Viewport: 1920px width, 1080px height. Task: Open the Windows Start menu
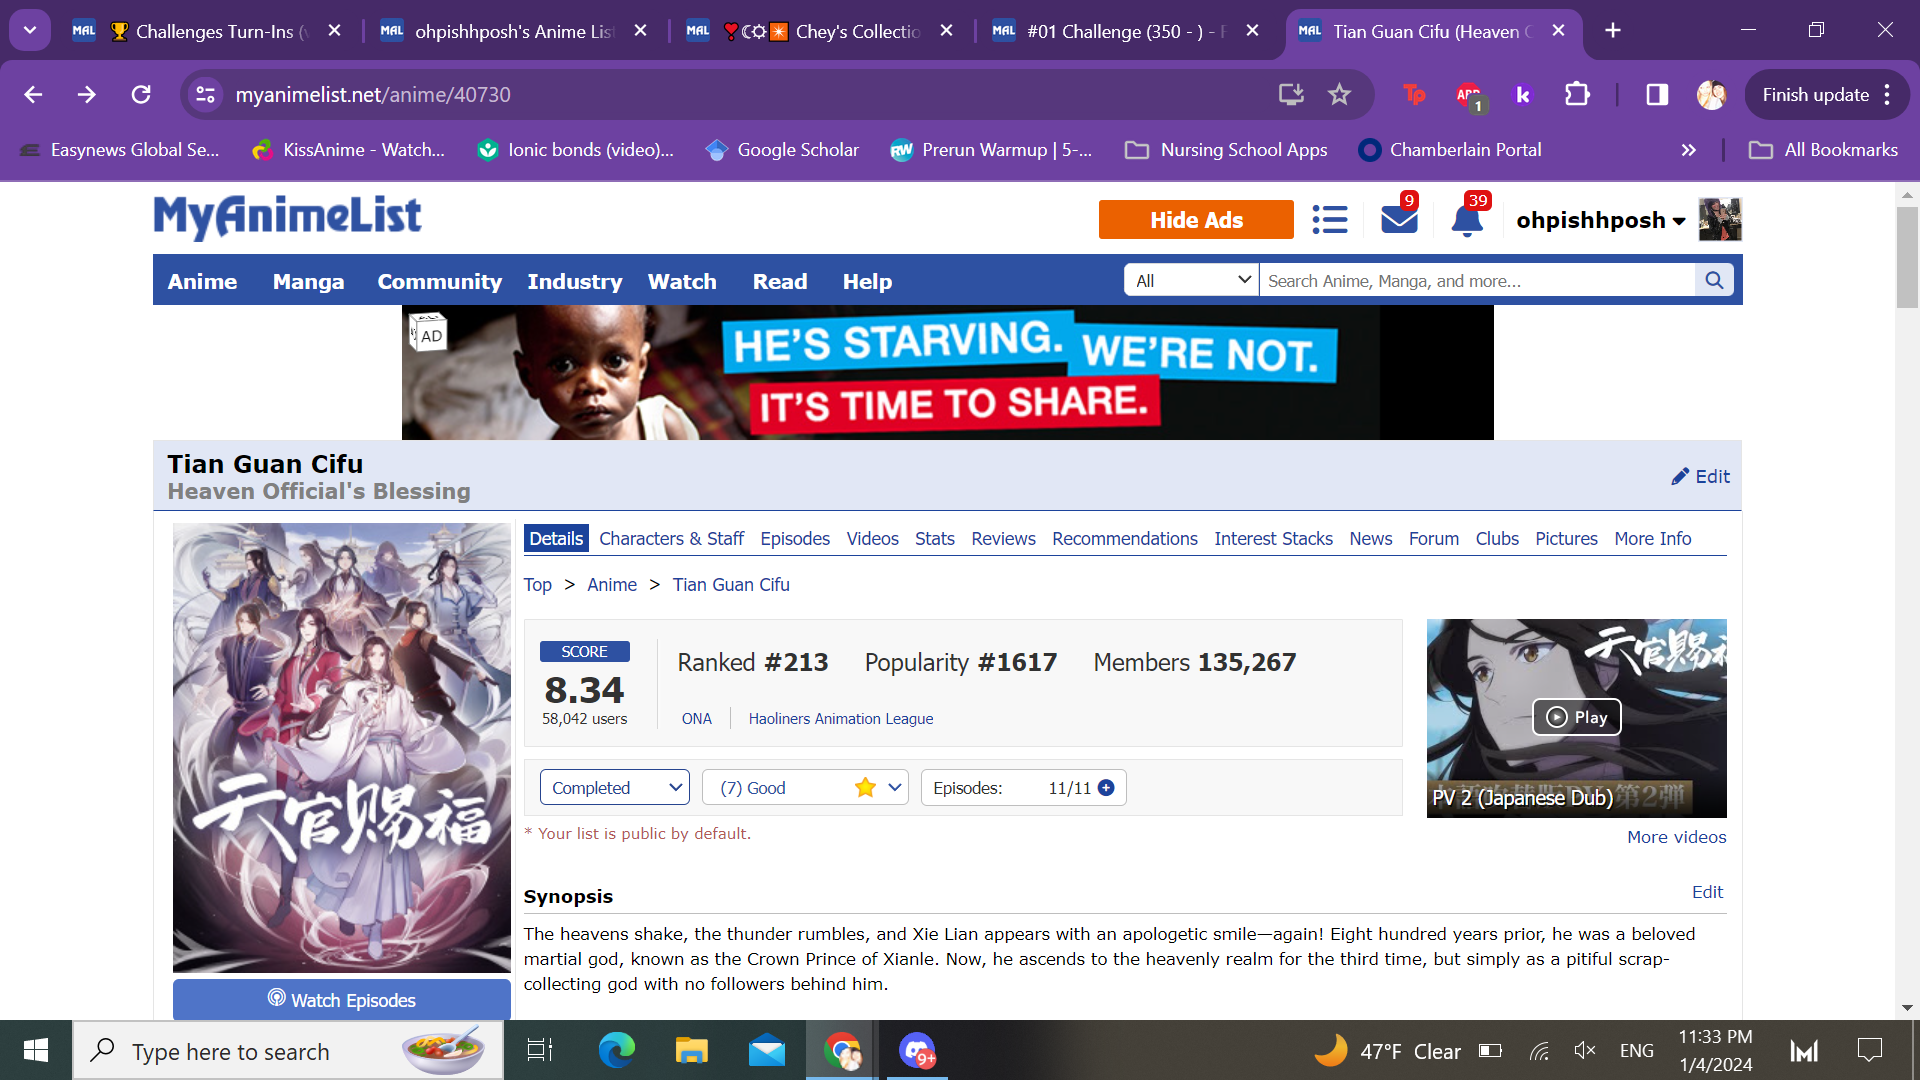(x=36, y=1050)
